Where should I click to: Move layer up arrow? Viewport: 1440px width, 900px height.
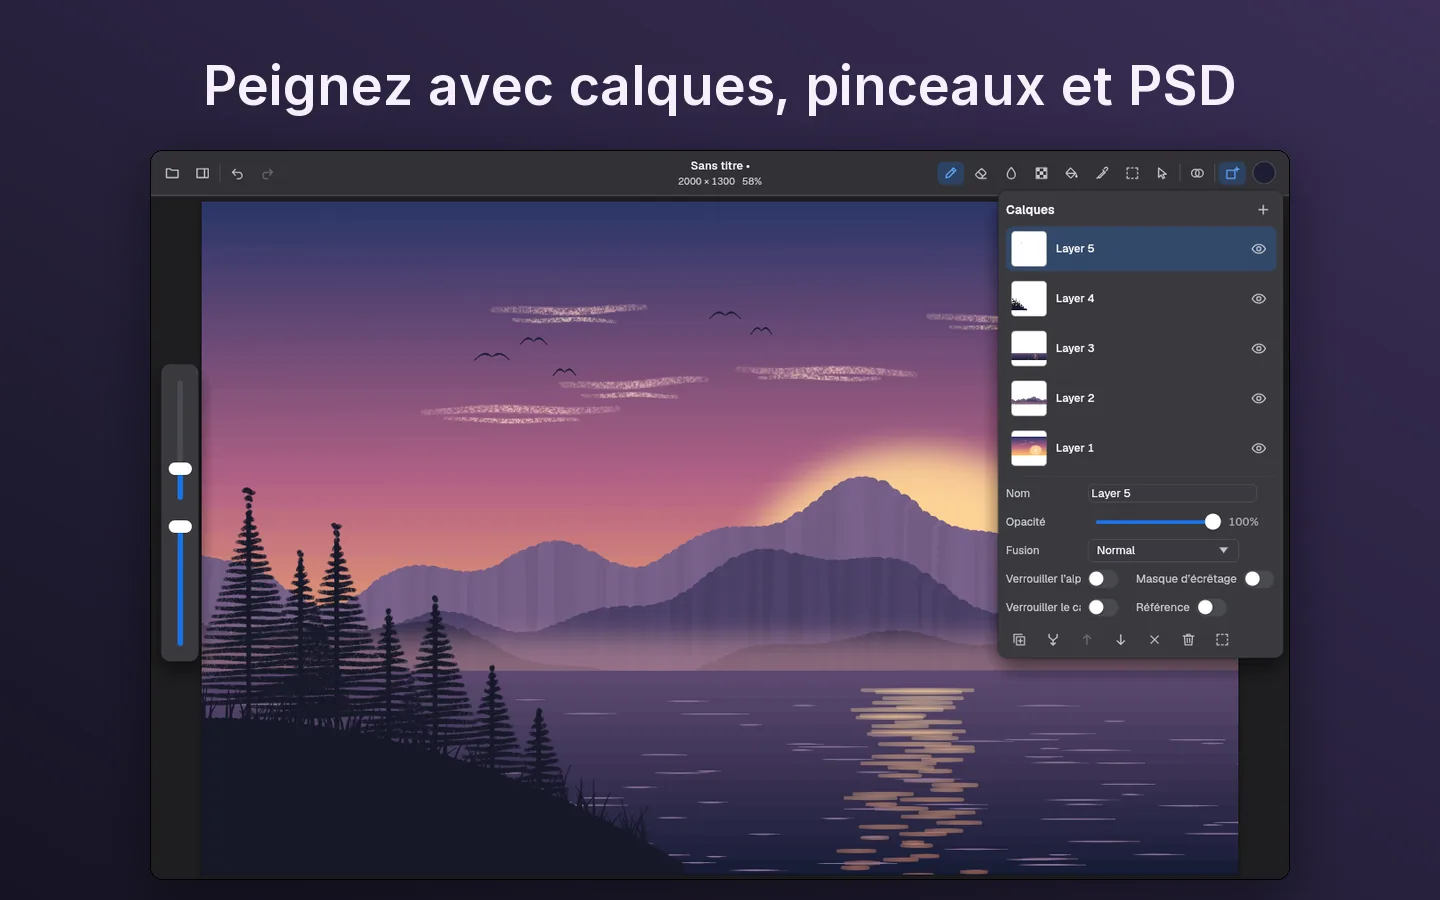[1087, 640]
